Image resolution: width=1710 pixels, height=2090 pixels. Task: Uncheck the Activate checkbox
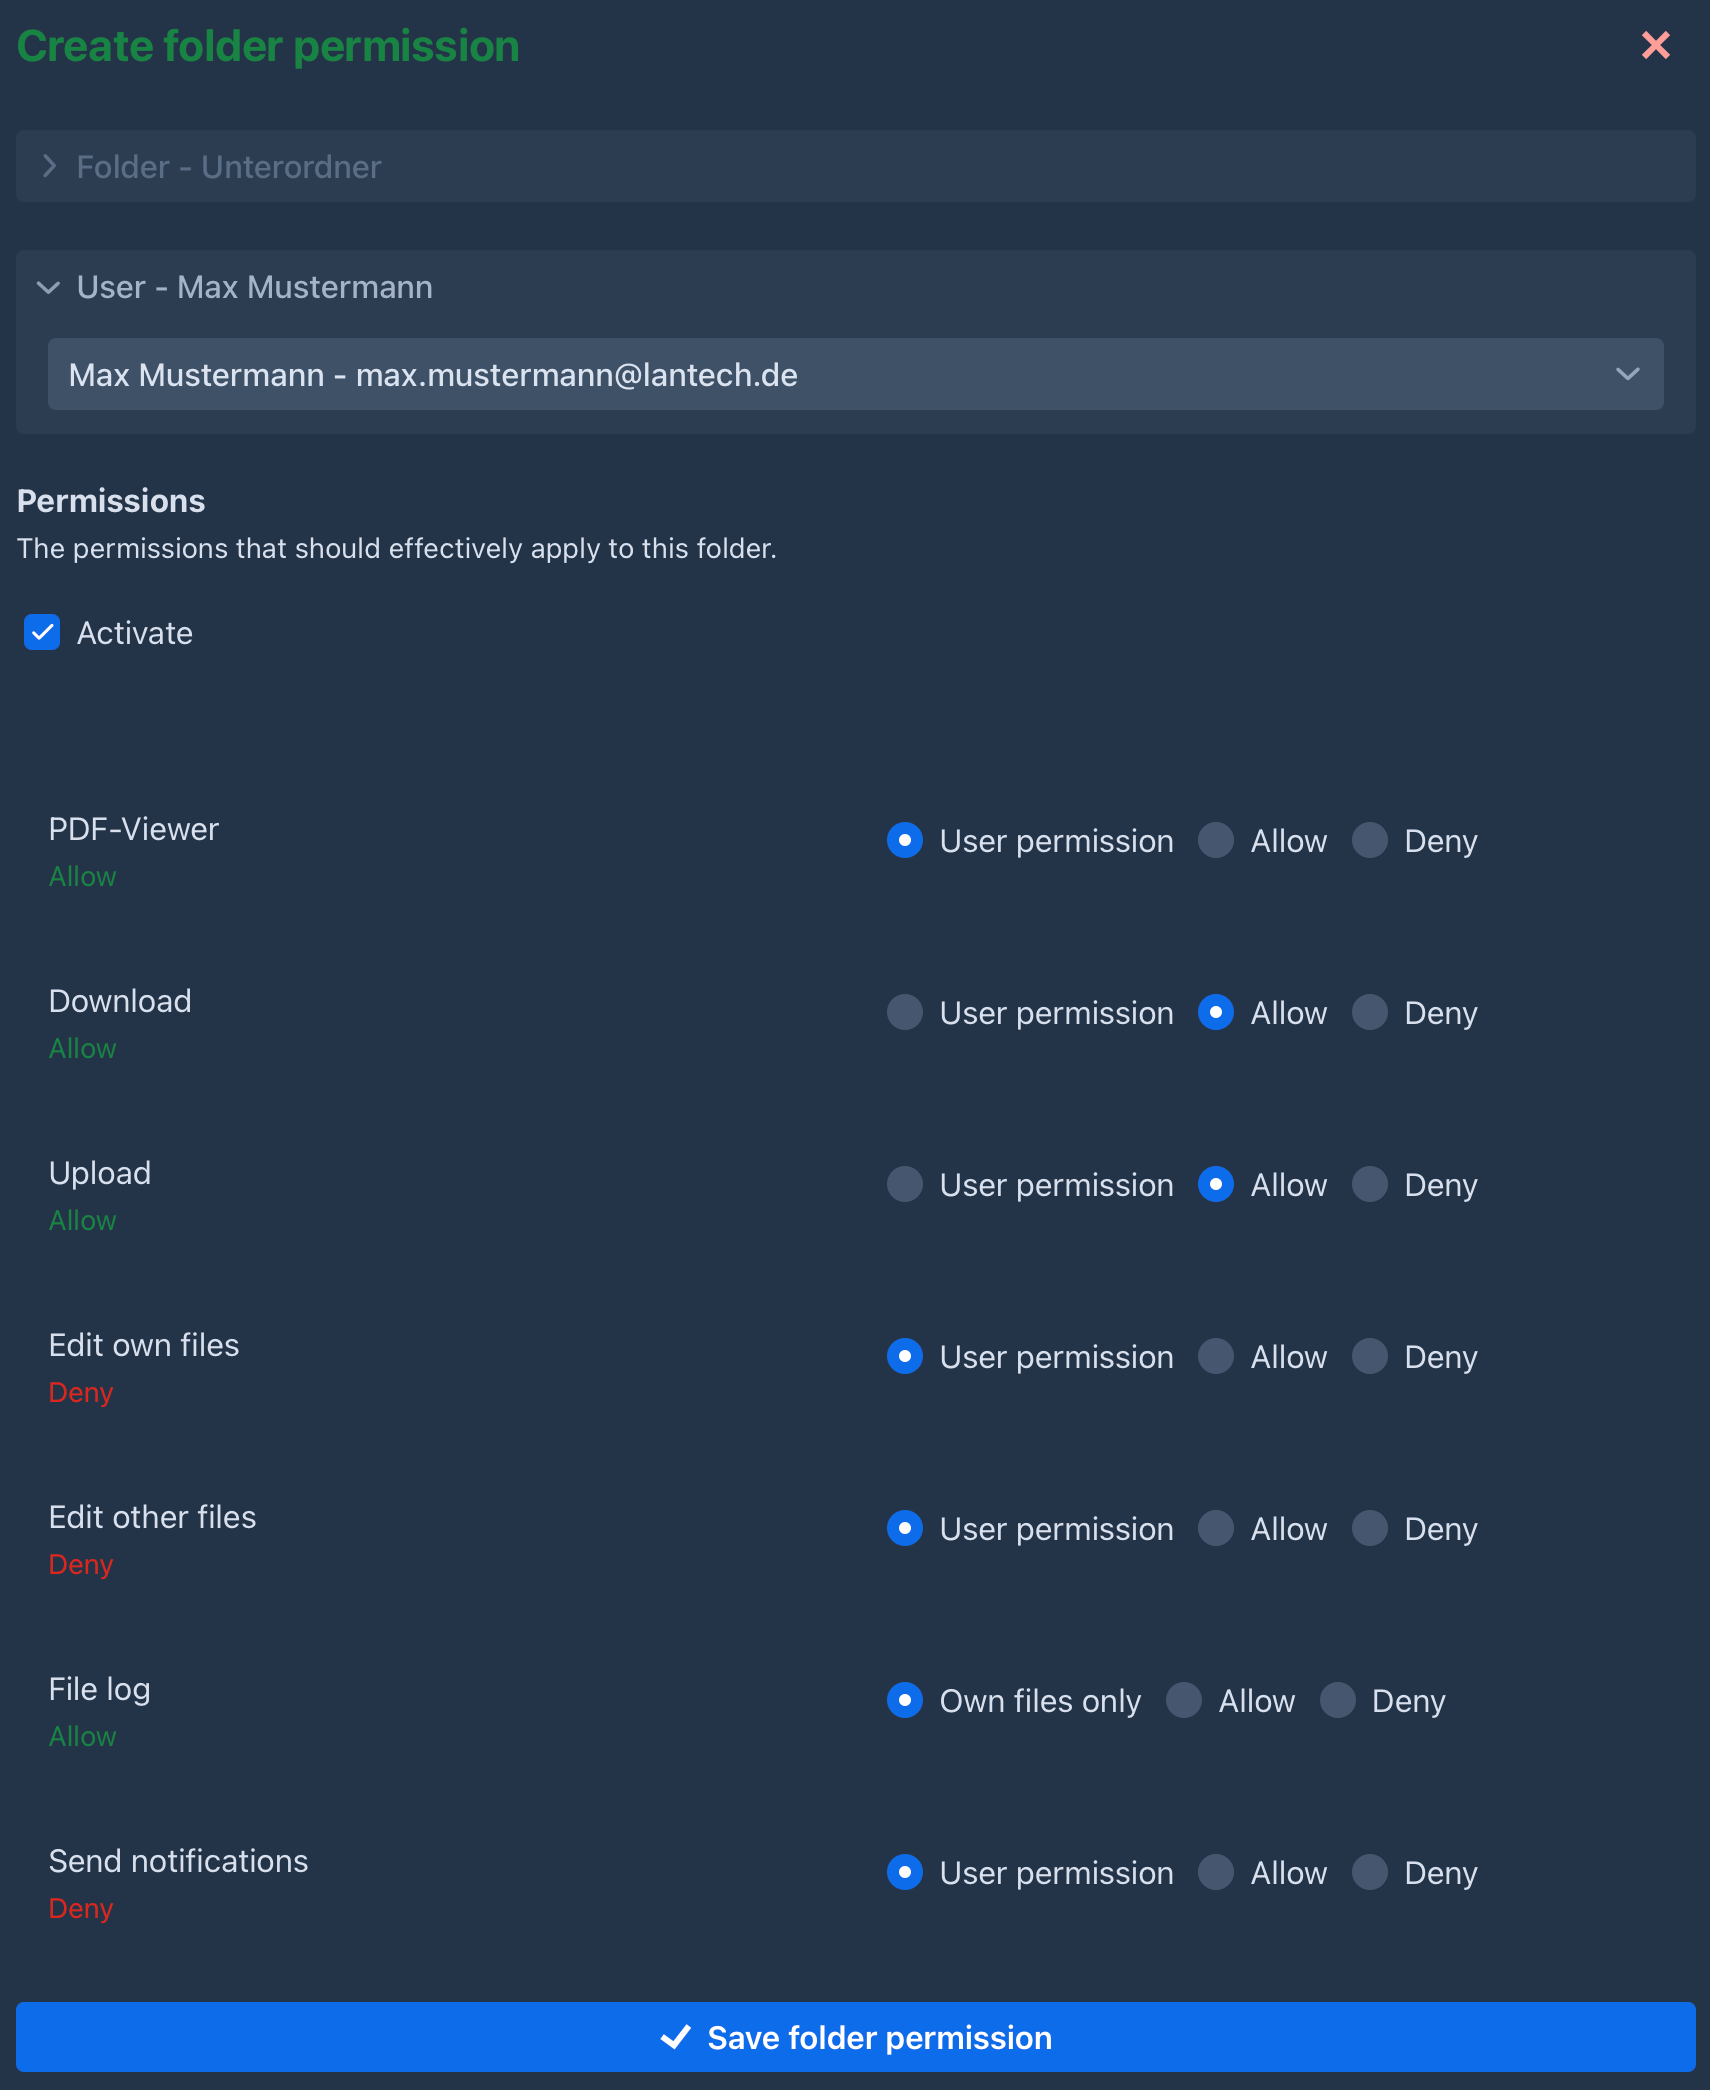coord(42,632)
